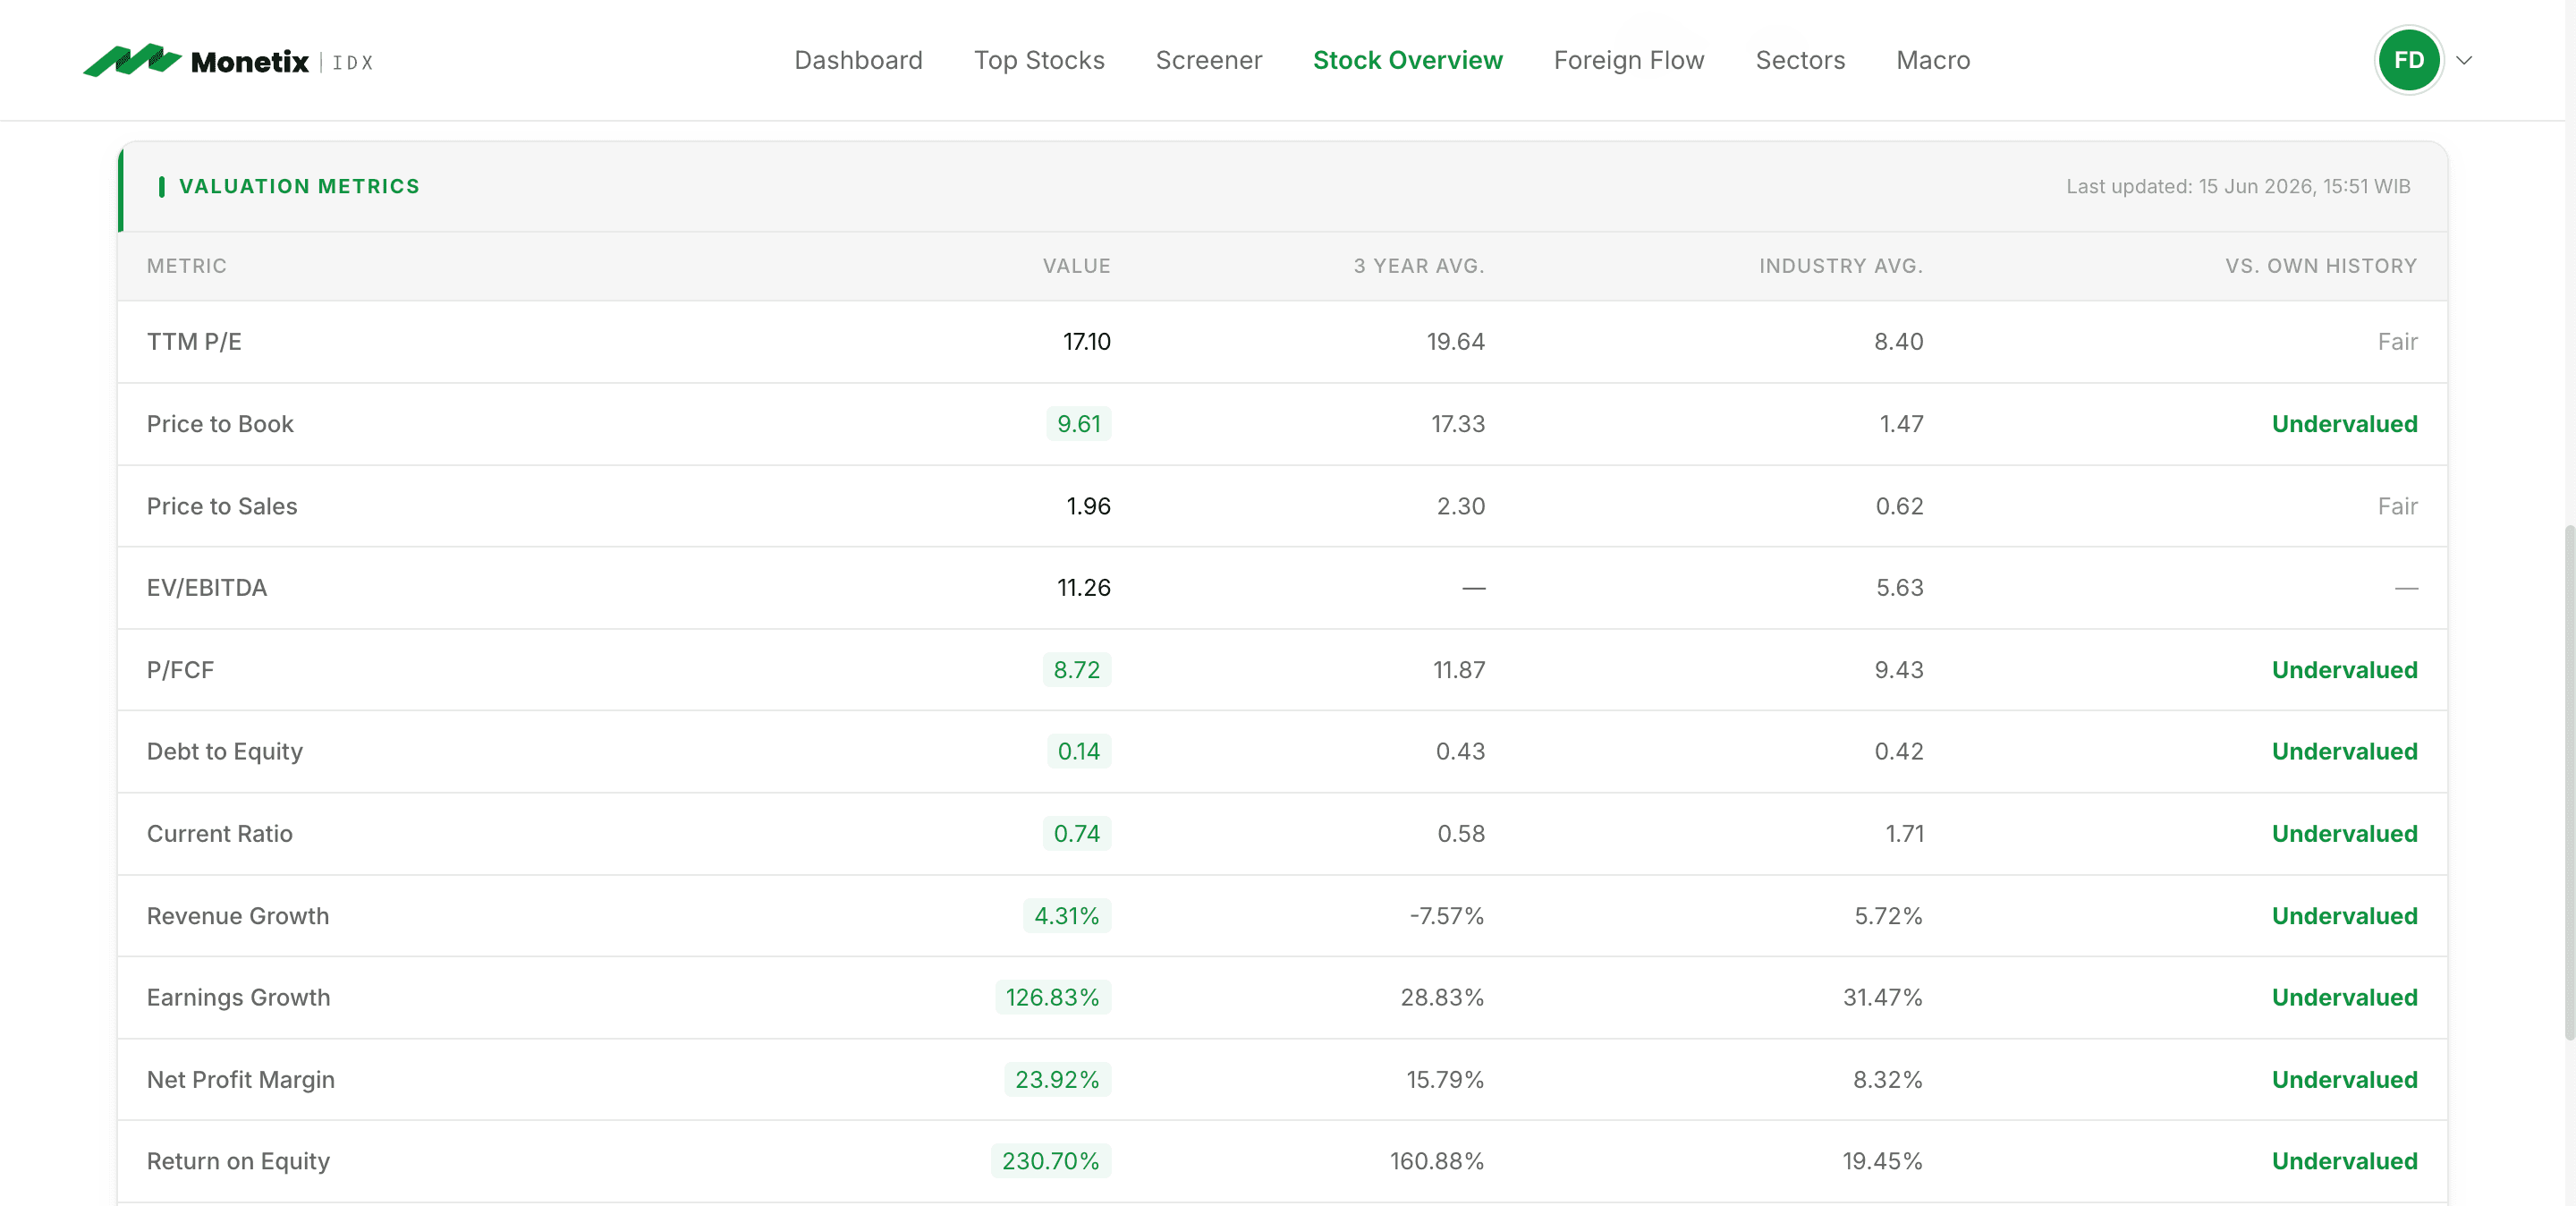Image resolution: width=2576 pixels, height=1206 pixels.
Task: Click Price to Book industry average 1.47
Action: pyautogui.click(x=1901, y=424)
